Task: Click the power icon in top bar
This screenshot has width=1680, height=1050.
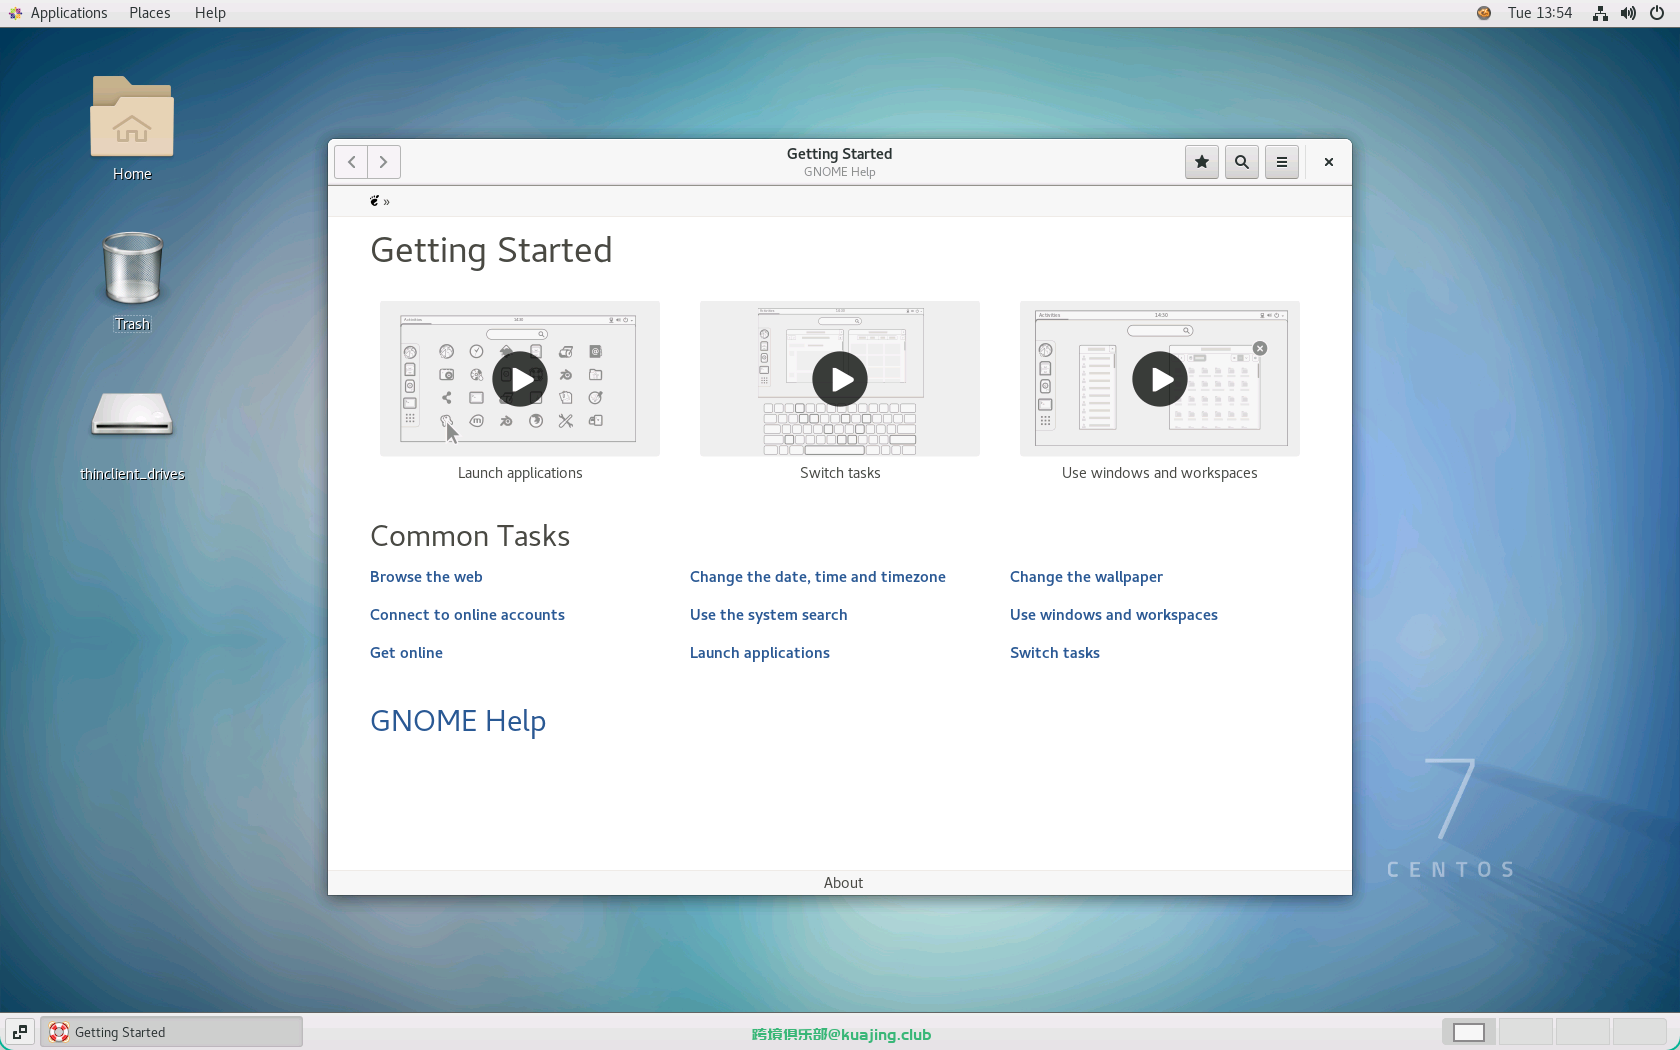Action: 1657,13
